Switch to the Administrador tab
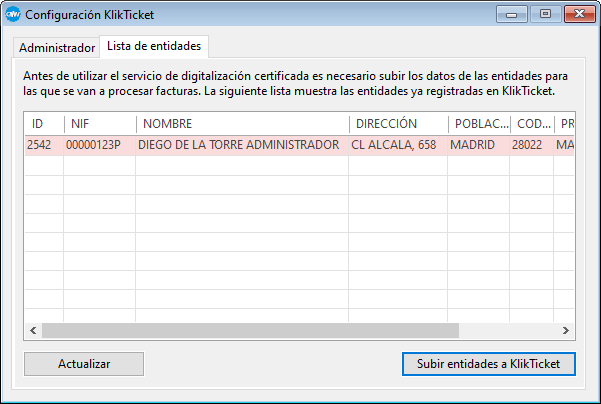This screenshot has width=601, height=404. click(x=57, y=47)
